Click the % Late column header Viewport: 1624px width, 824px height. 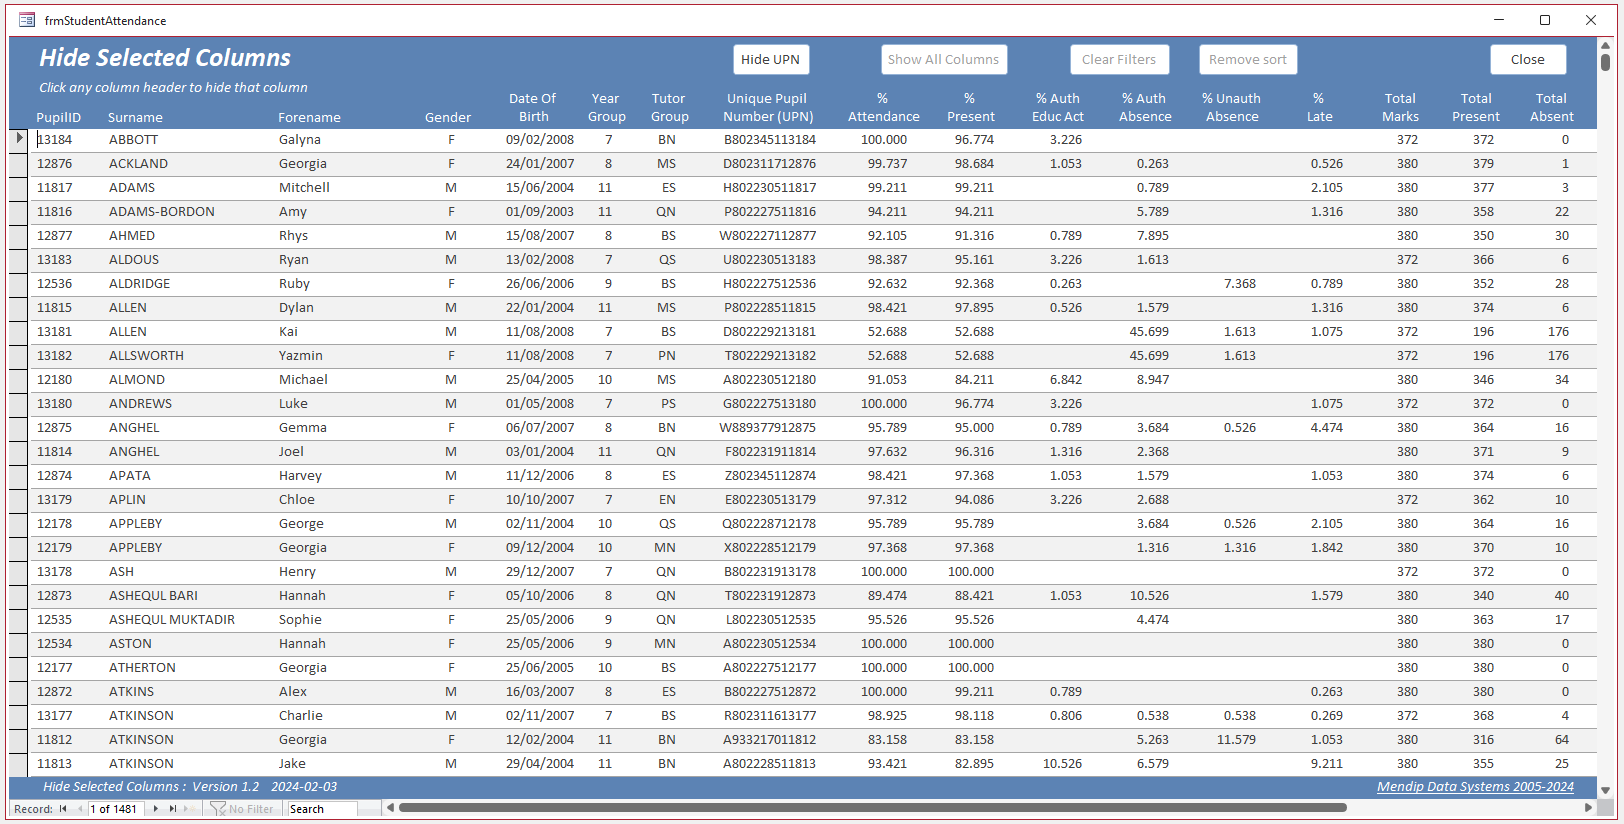(1319, 108)
